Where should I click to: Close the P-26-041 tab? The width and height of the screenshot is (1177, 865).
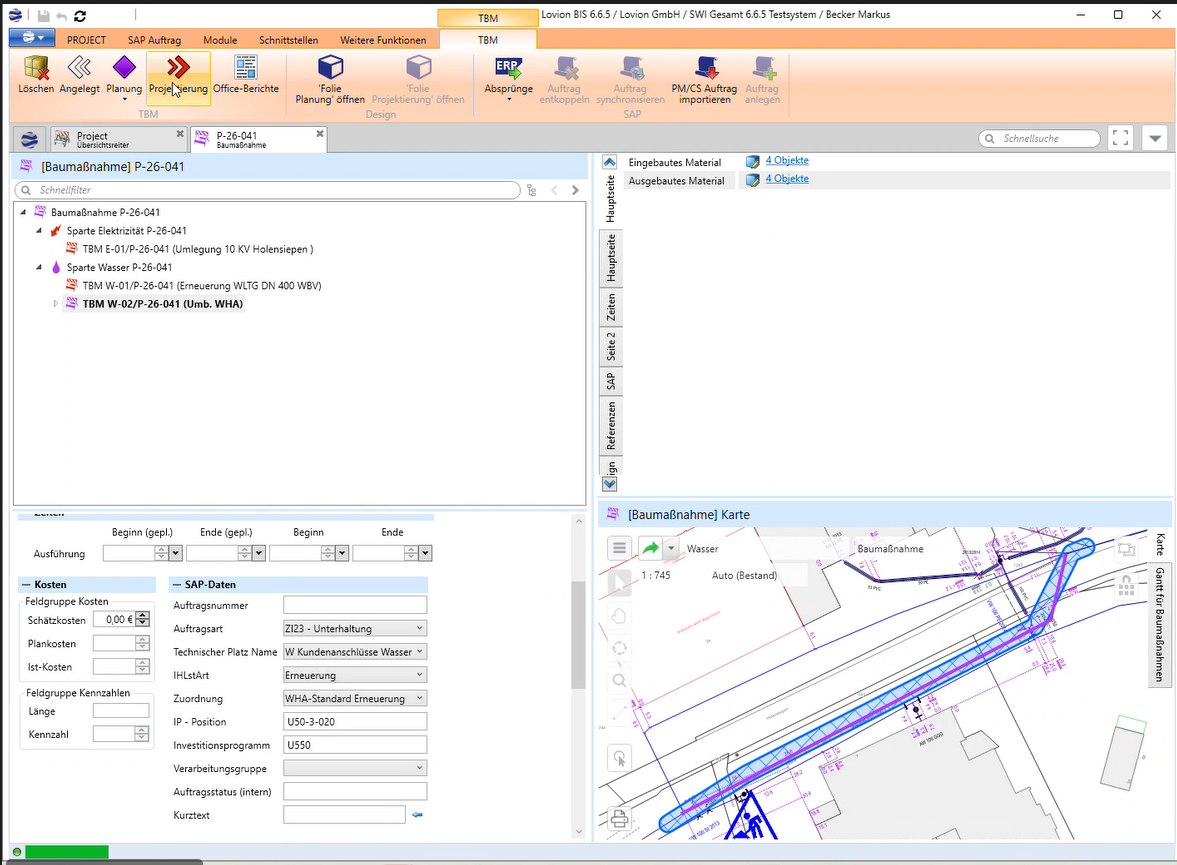320,134
